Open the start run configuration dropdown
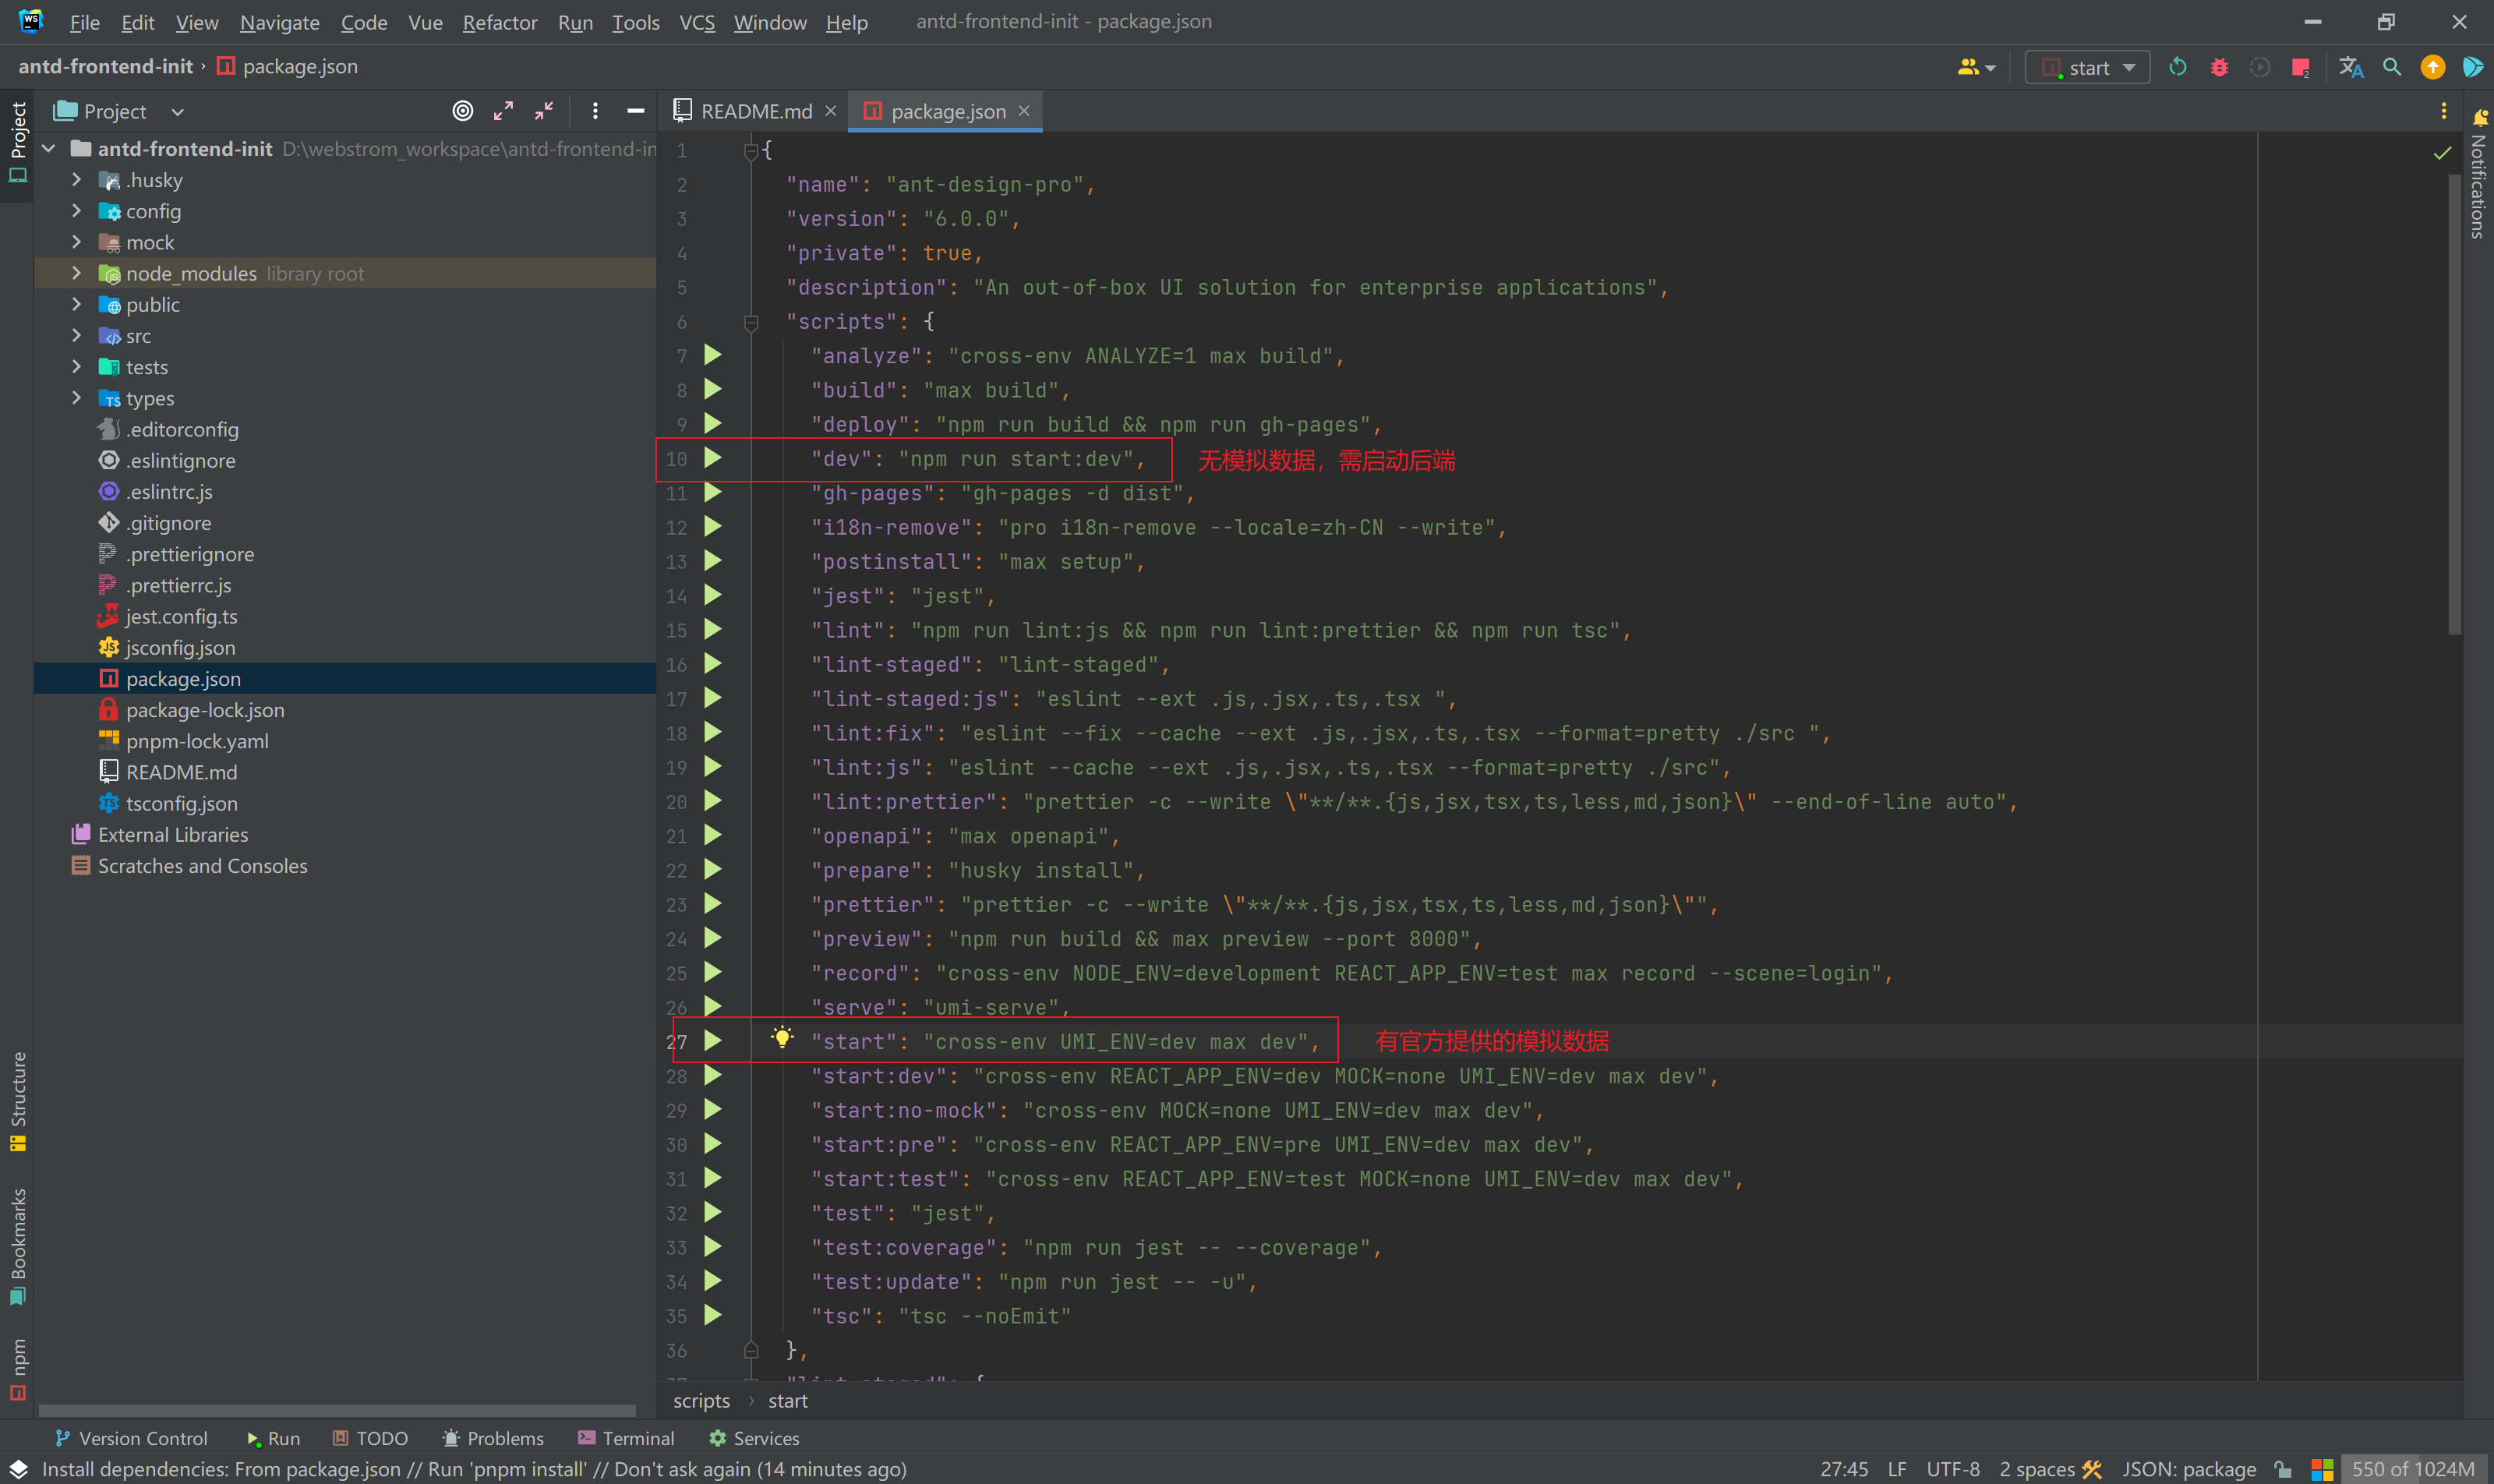Viewport: 2494px width, 1484px height. (x=2088, y=67)
